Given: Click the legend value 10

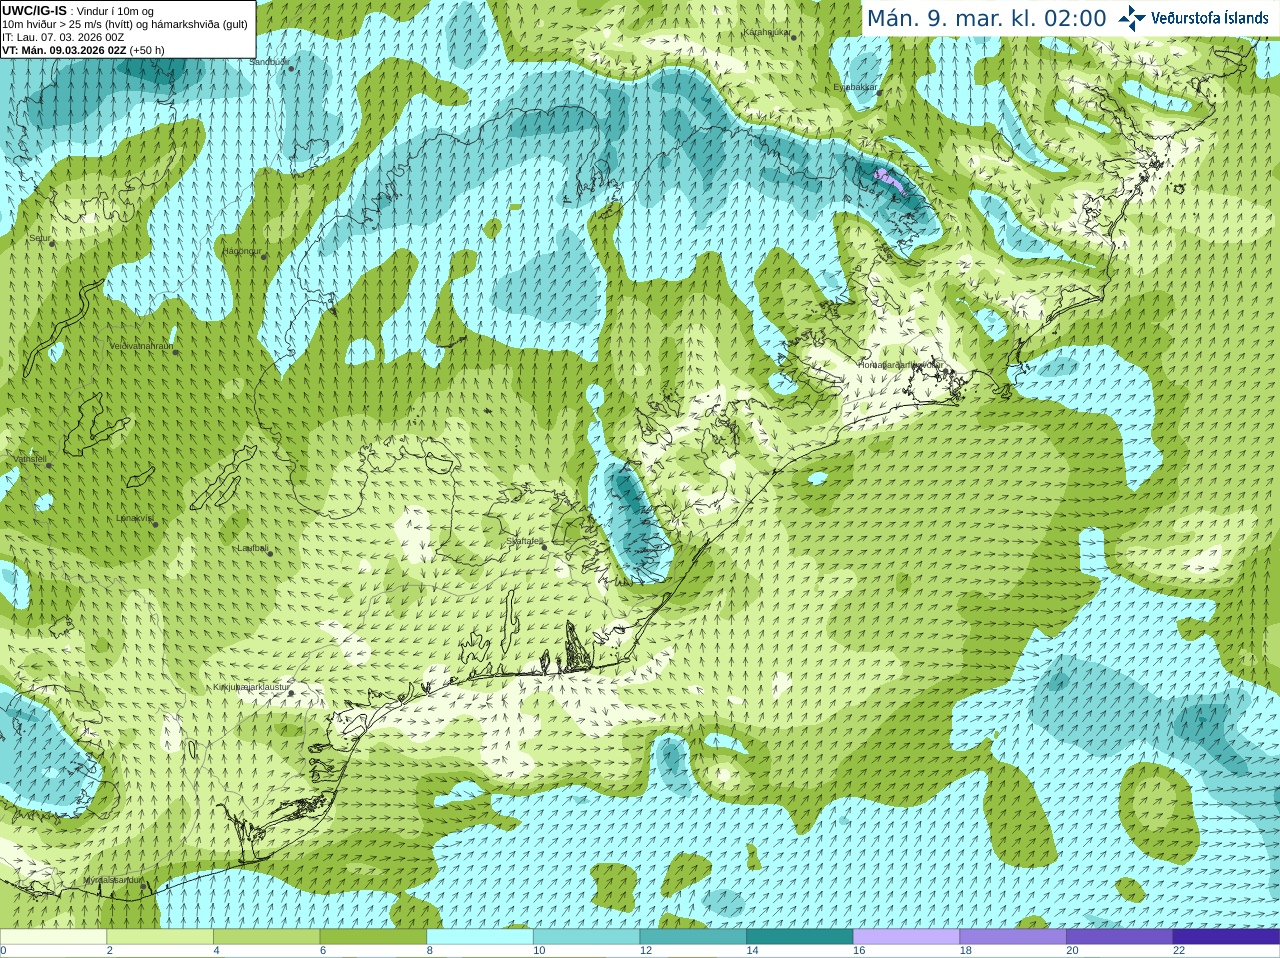Looking at the screenshot, I should tap(539, 951).
